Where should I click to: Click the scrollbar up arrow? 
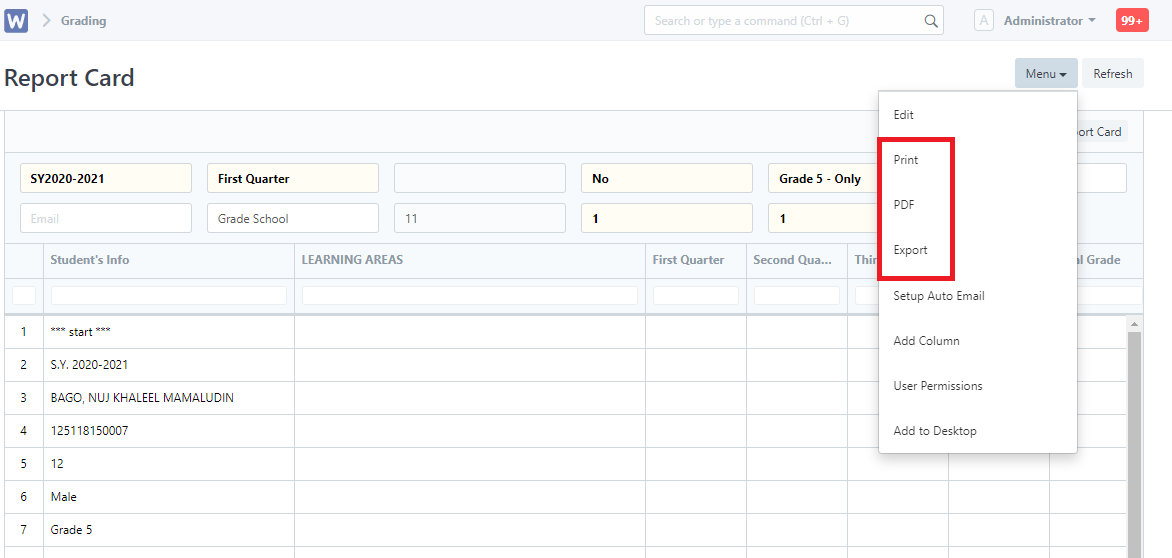pos(1133,324)
